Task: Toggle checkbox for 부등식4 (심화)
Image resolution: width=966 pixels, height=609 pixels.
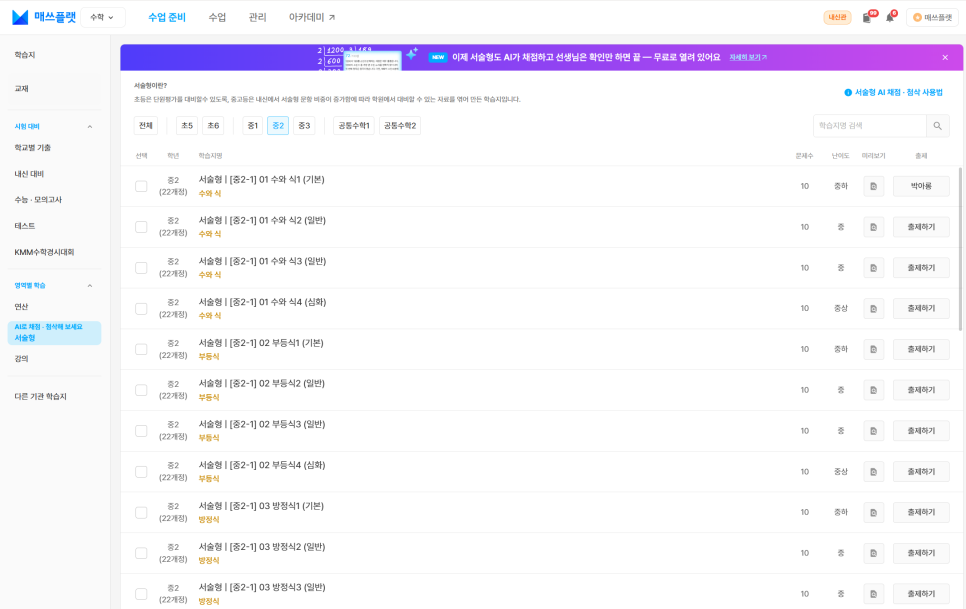Action: (x=141, y=472)
